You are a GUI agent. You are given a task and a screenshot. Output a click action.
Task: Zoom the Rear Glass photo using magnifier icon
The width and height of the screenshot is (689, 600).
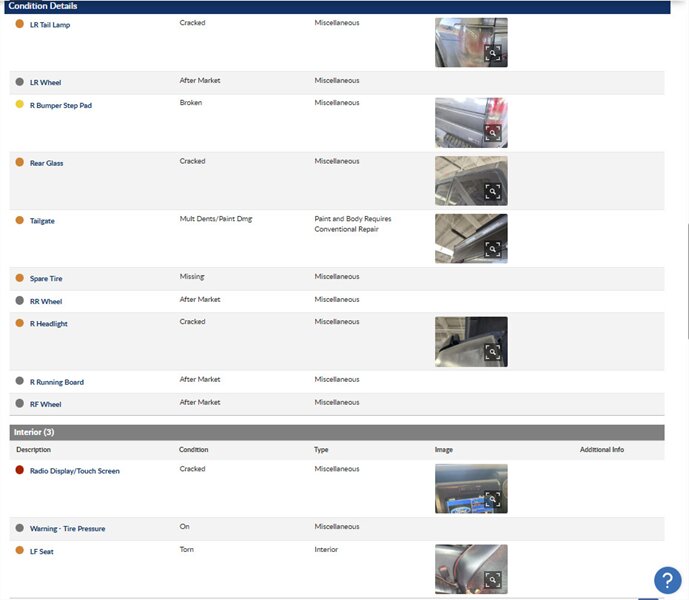click(x=492, y=191)
